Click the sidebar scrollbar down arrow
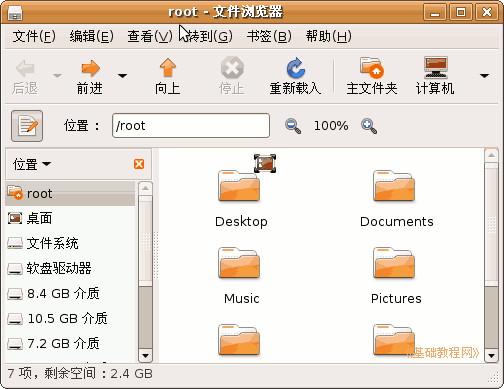Image resolution: width=504 pixels, height=389 pixels. click(x=145, y=356)
